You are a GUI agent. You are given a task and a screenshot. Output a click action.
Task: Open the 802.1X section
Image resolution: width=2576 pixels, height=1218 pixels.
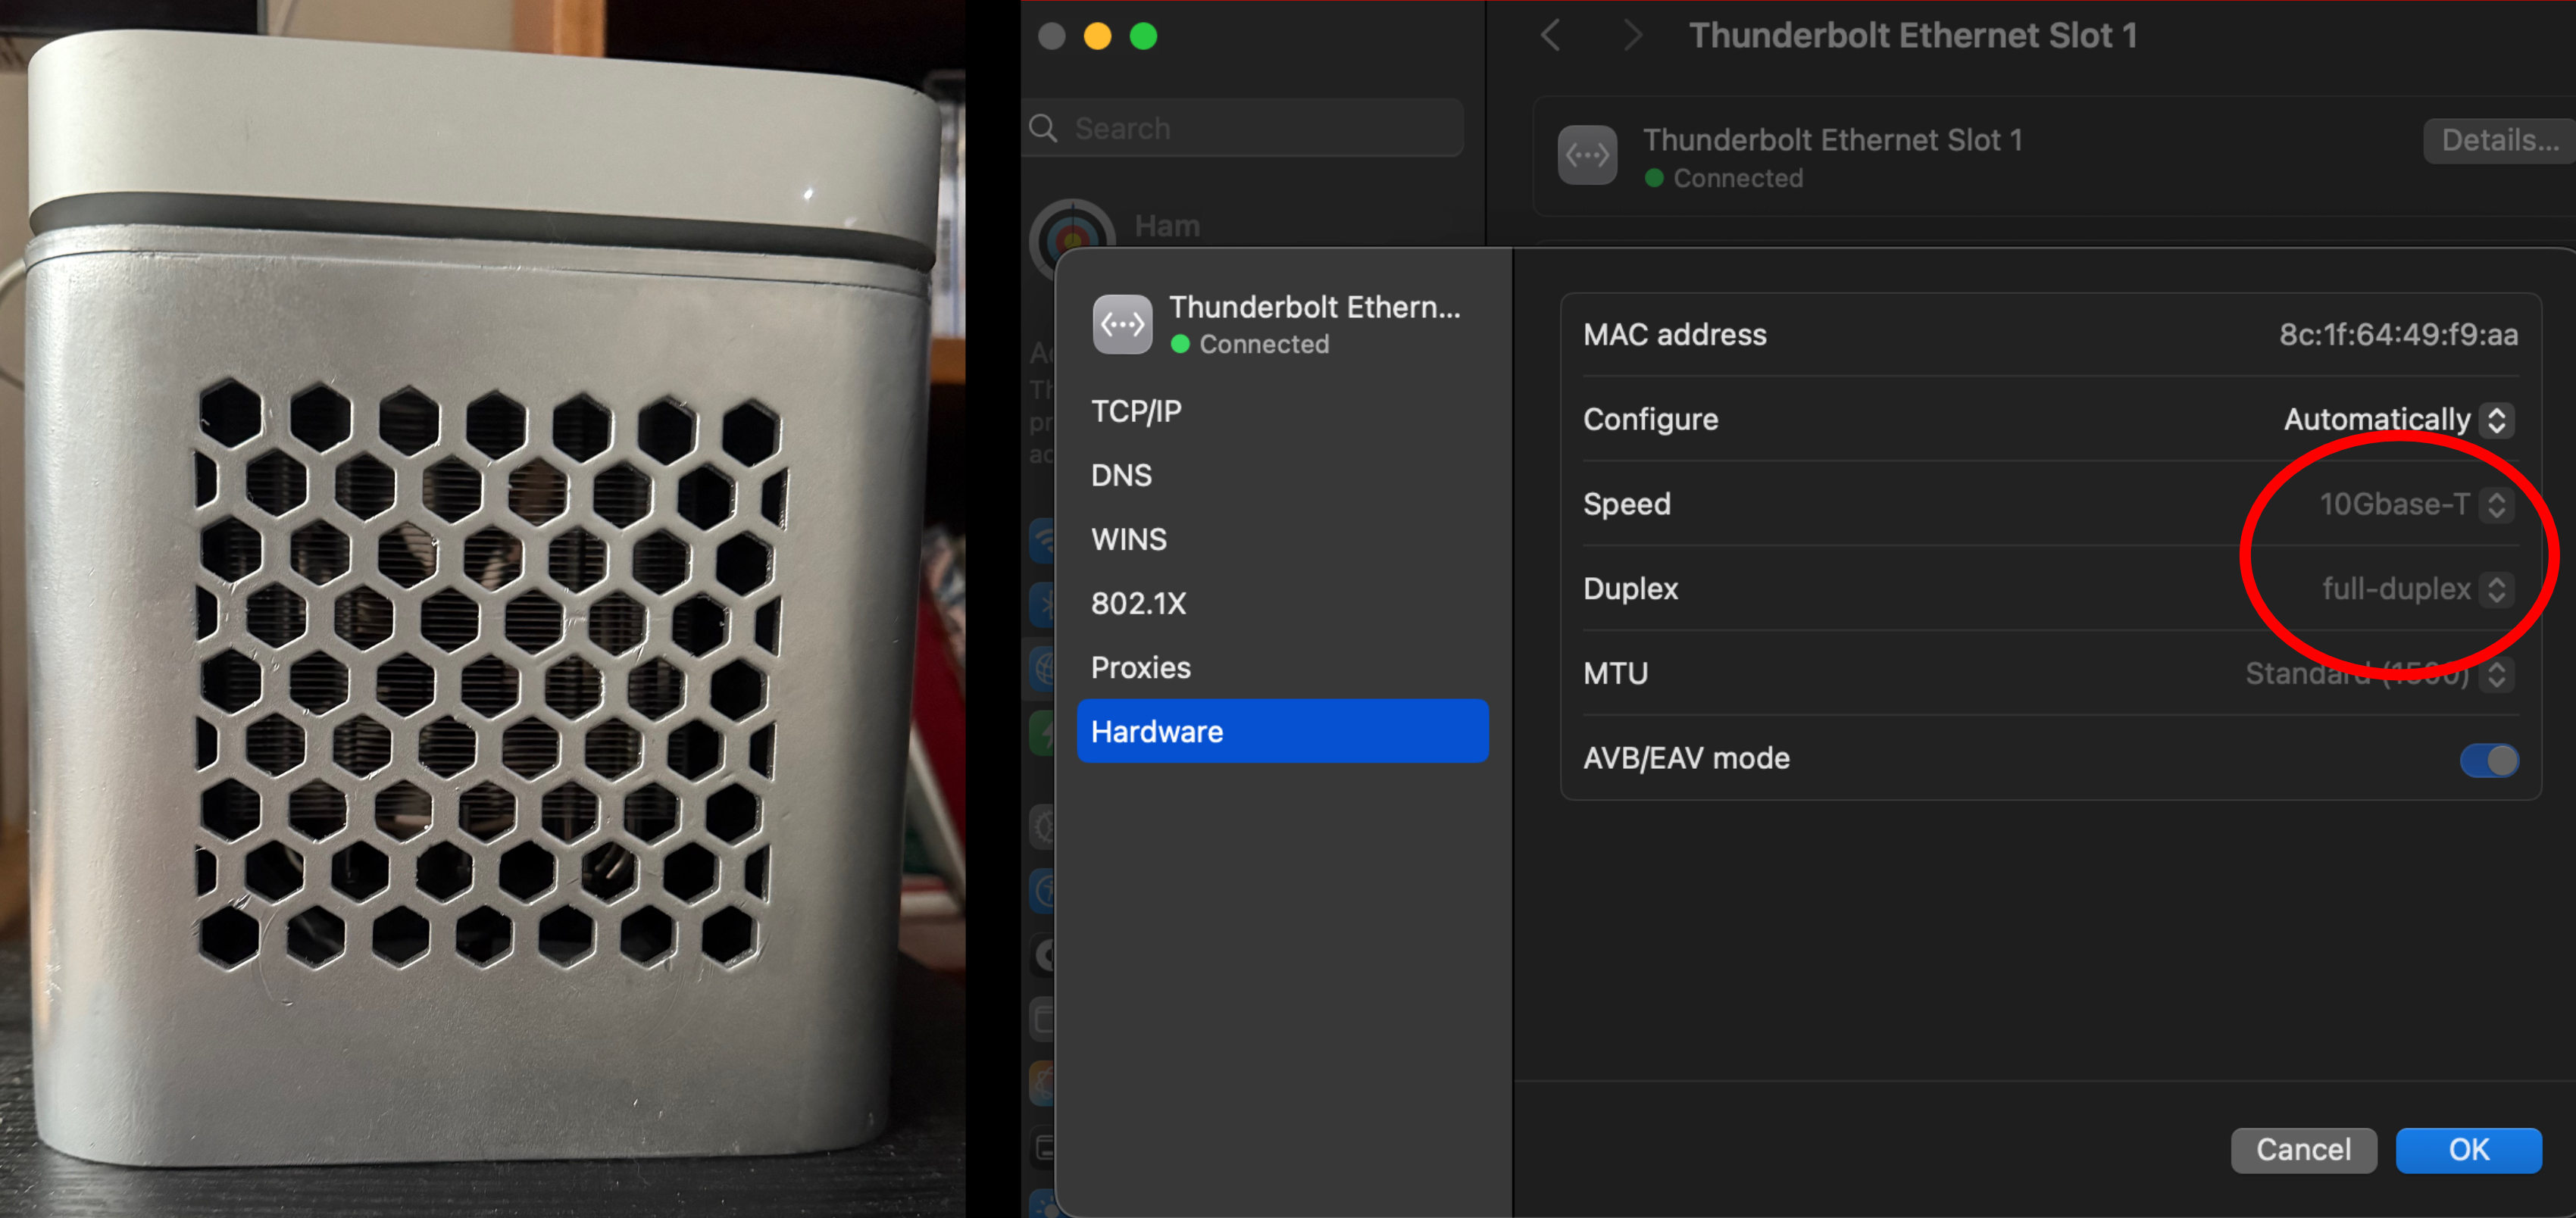[x=1138, y=603]
